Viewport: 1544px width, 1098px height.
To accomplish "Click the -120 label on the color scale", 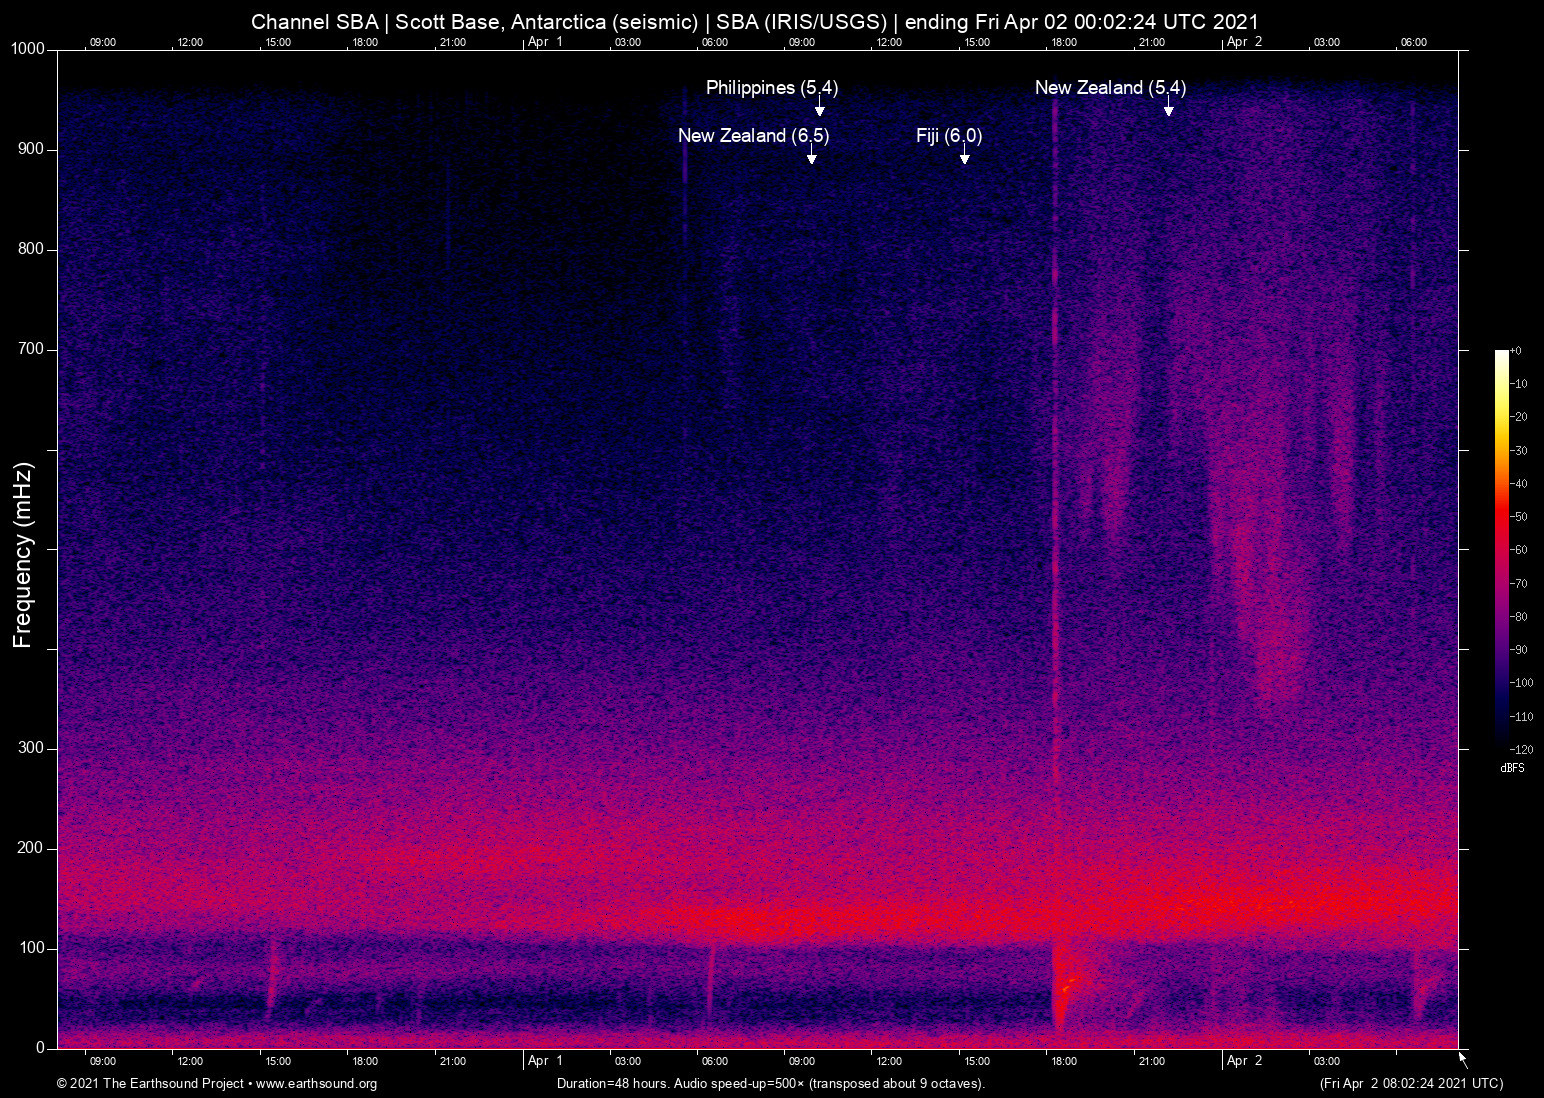I will 1524,749.
